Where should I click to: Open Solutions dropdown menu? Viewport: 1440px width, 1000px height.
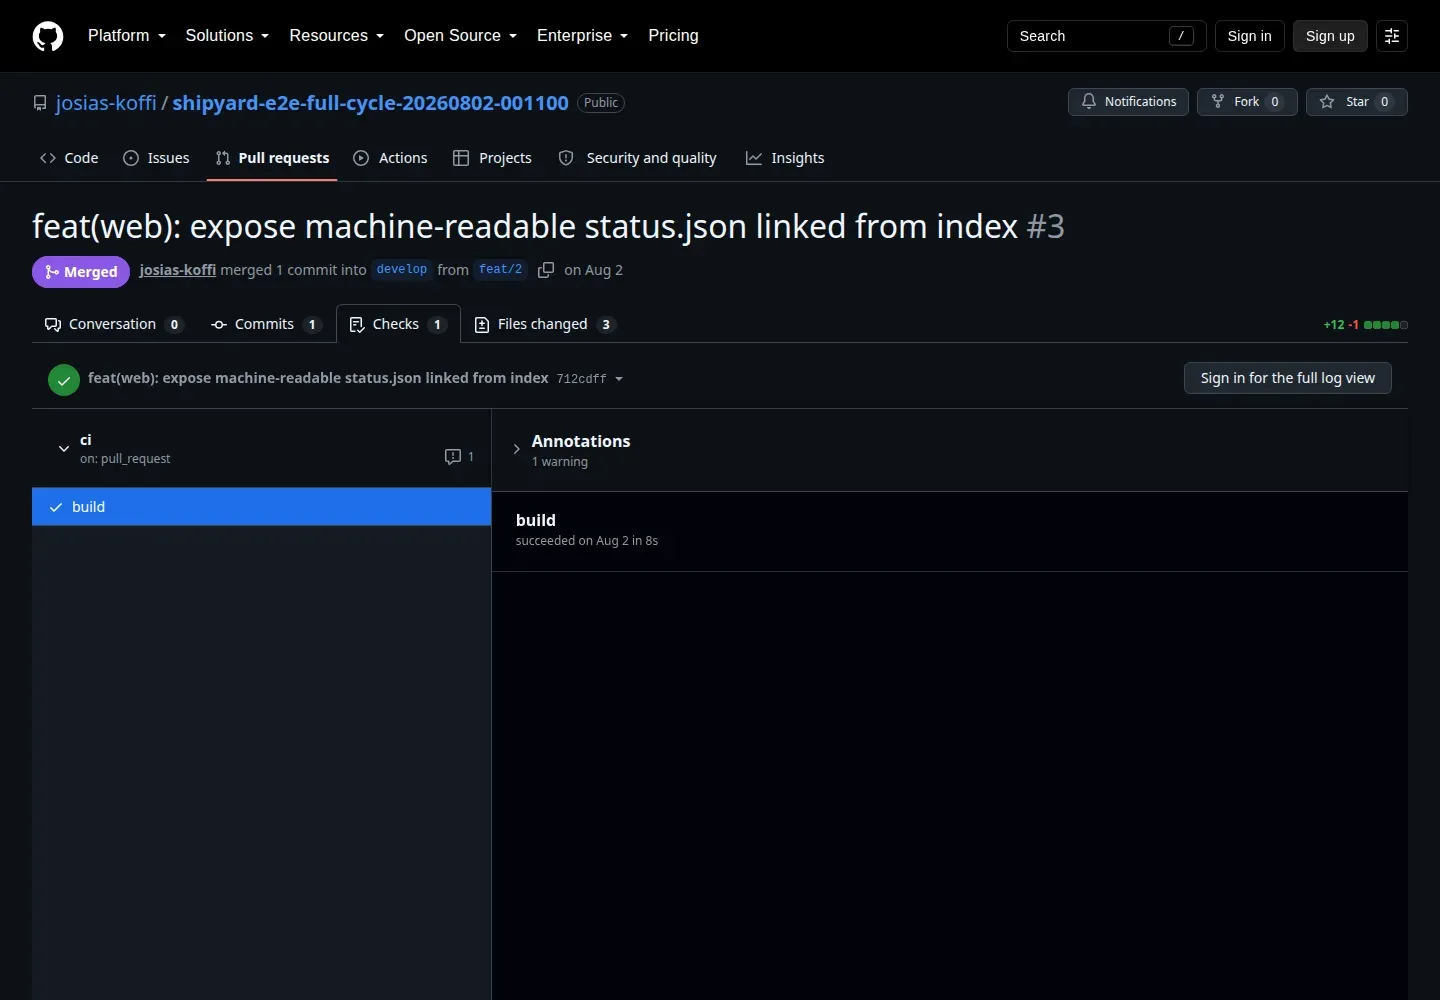coord(227,36)
